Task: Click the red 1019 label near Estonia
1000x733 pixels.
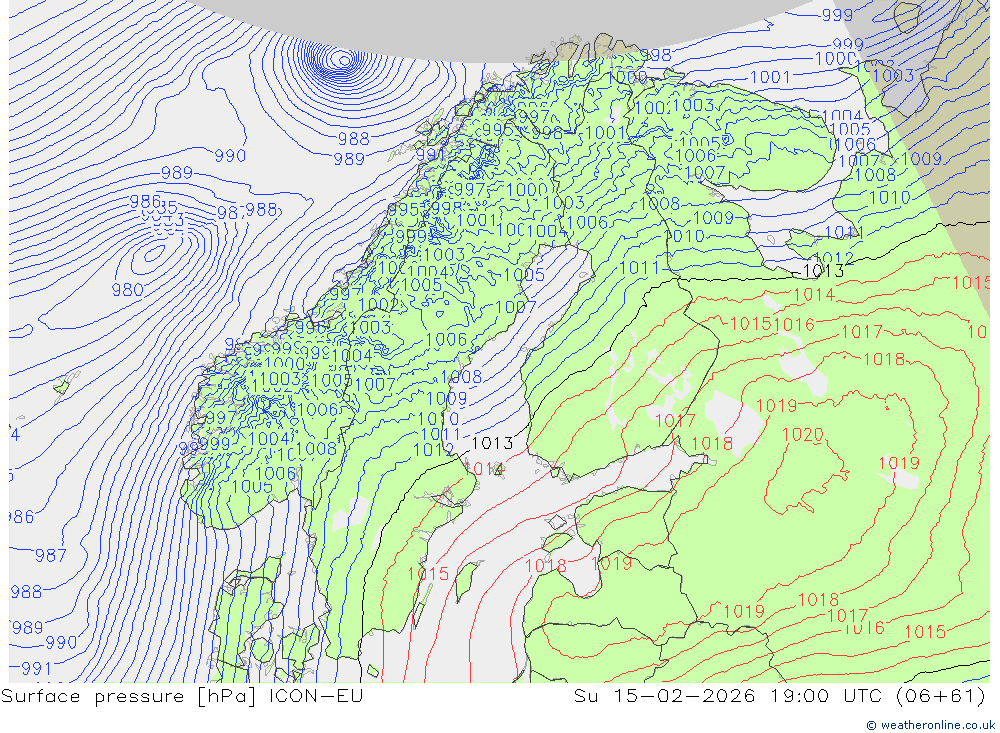Action: pyautogui.click(x=612, y=563)
